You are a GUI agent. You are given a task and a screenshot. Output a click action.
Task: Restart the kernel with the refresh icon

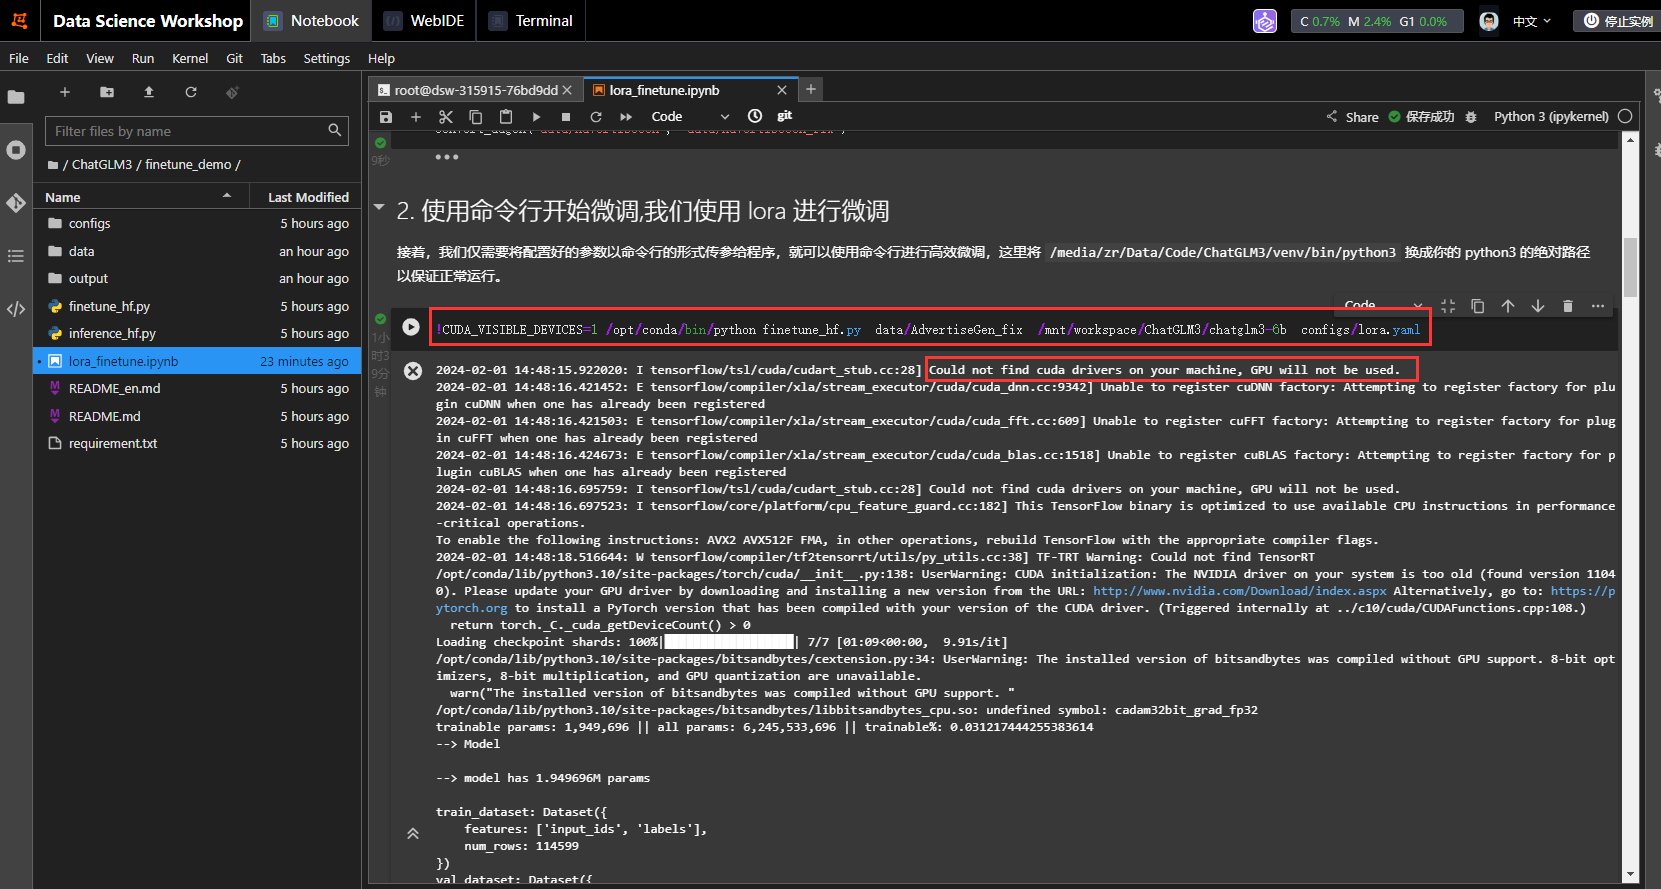[596, 117]
